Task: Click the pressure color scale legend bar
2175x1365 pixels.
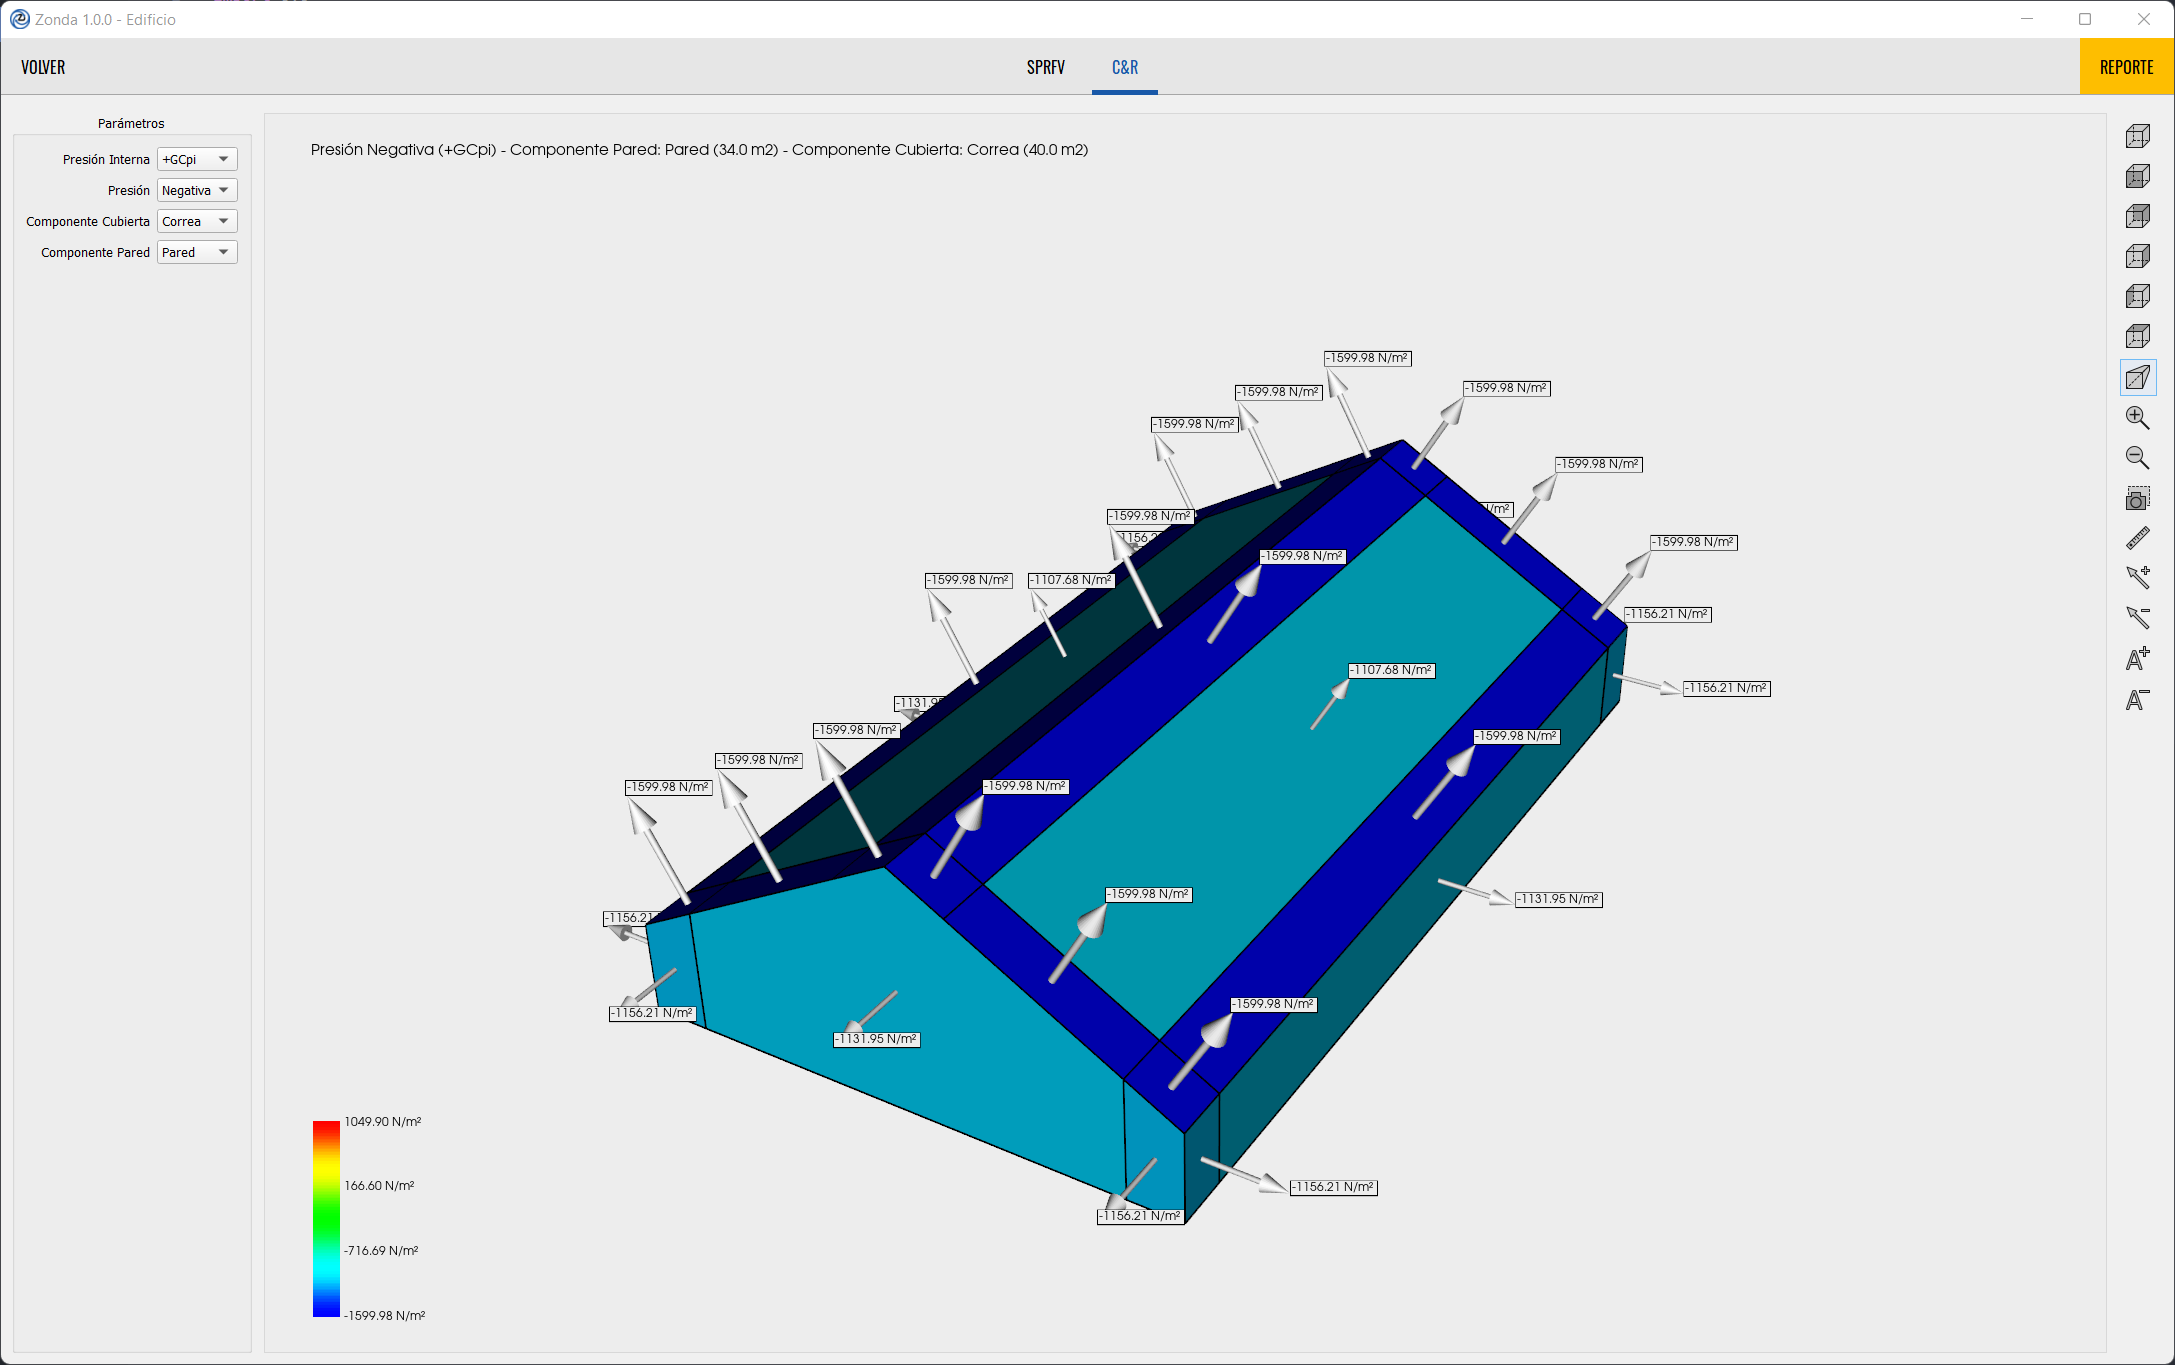Action: pos(326,1218)
